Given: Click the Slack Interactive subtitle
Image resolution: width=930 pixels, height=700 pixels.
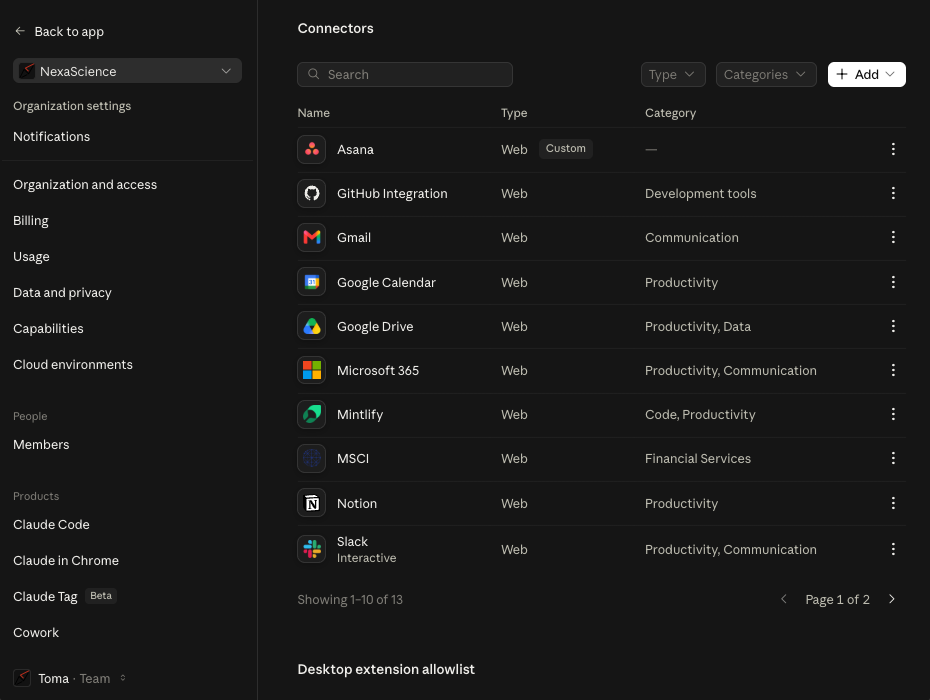Looking at the screenshot, I should point(366,558).
